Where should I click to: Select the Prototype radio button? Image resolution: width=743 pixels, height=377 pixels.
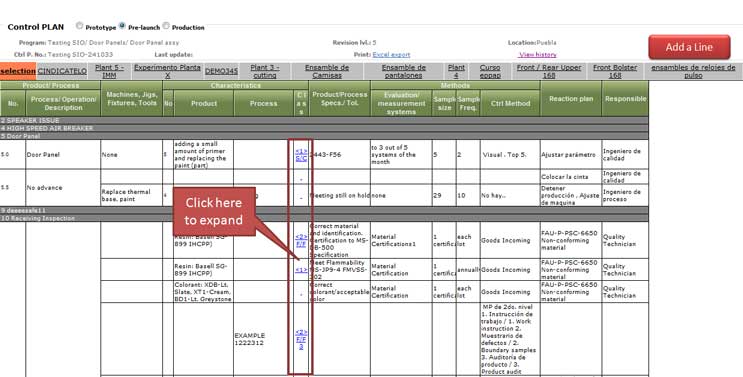80,26
